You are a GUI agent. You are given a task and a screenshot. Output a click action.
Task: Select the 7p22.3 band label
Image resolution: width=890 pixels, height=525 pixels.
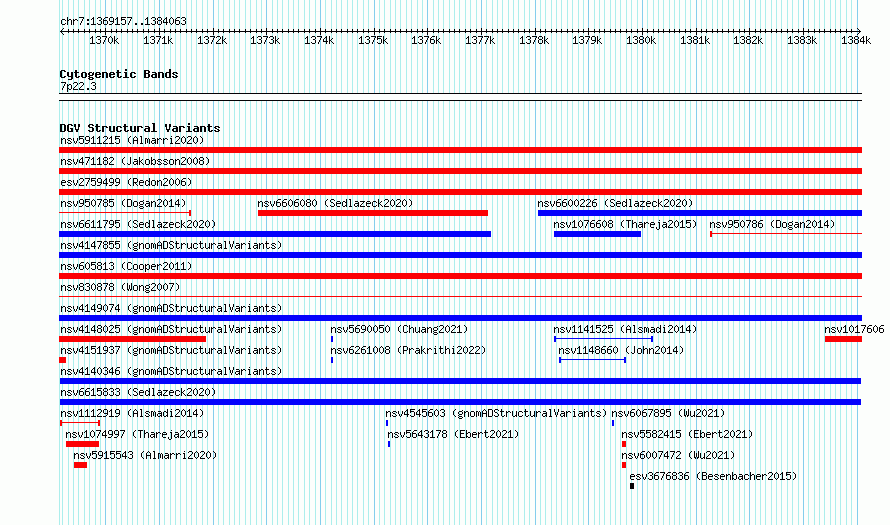[x=78, y=86]
